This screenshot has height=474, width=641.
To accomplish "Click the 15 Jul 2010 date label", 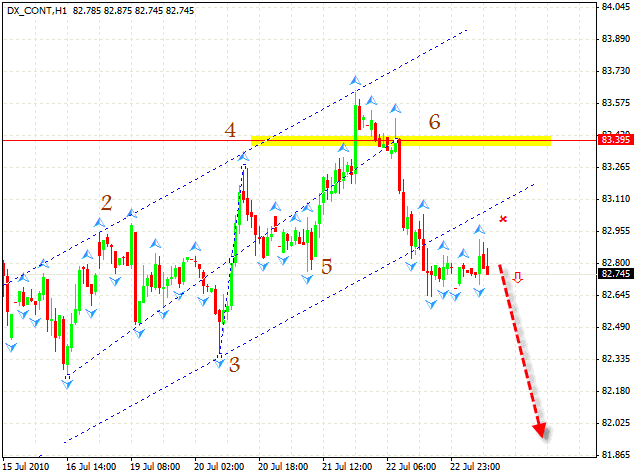I will click(26, 467).
